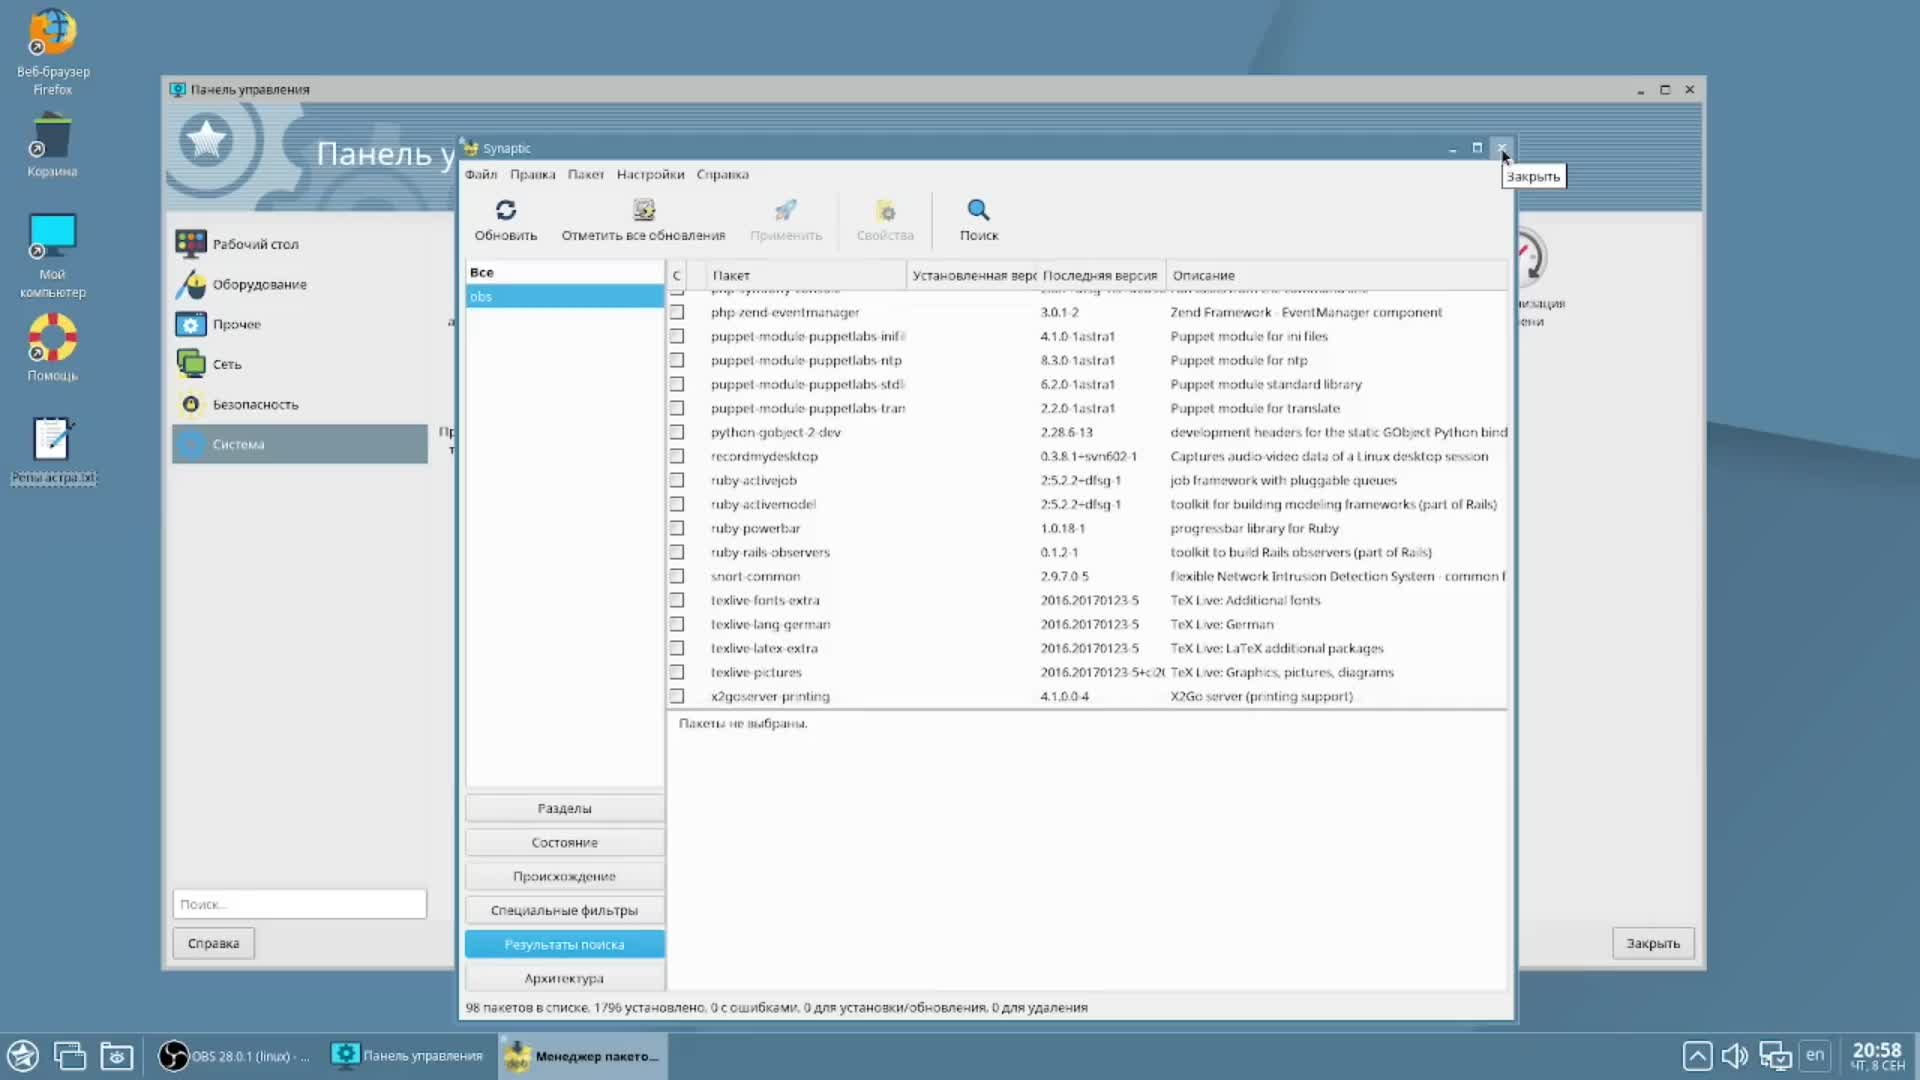Click the OBS taskbar item

click(x=236, y=1056)
